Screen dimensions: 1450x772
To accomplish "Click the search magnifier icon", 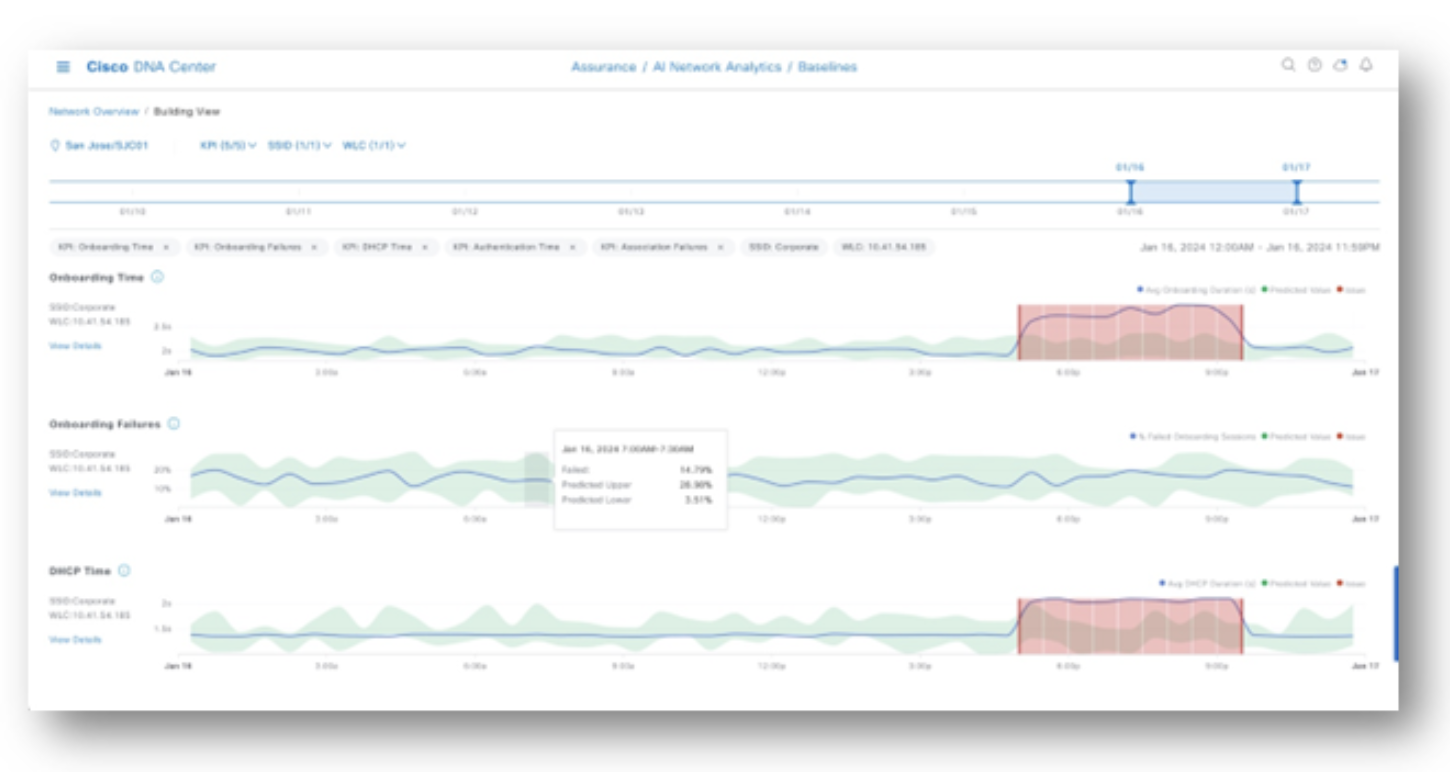I will click(x=1288, y=65).
